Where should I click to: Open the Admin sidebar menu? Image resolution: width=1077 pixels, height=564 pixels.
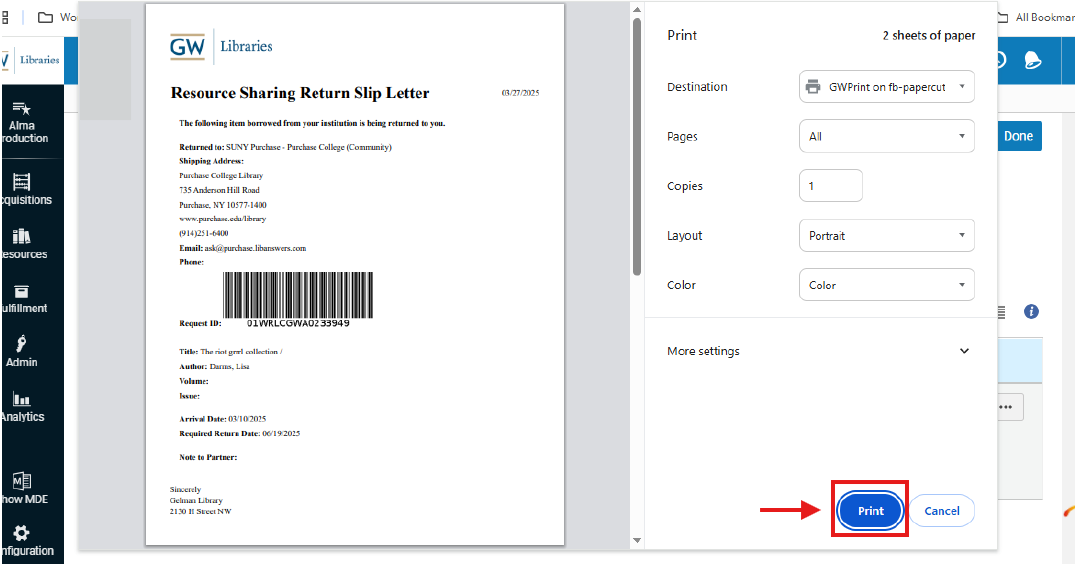point(22,350)
